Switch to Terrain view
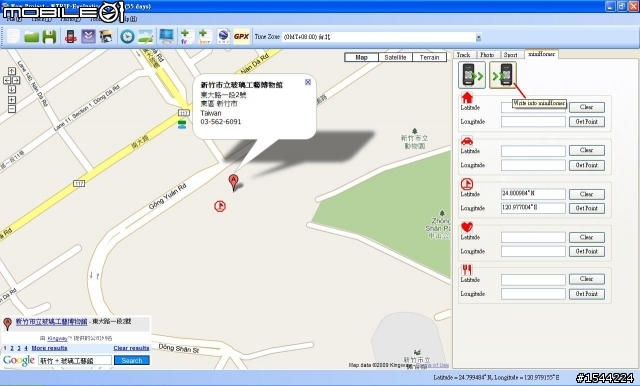The width and height of the screenshot is (640, 386). pyautogui.click(x=429, y=58)
